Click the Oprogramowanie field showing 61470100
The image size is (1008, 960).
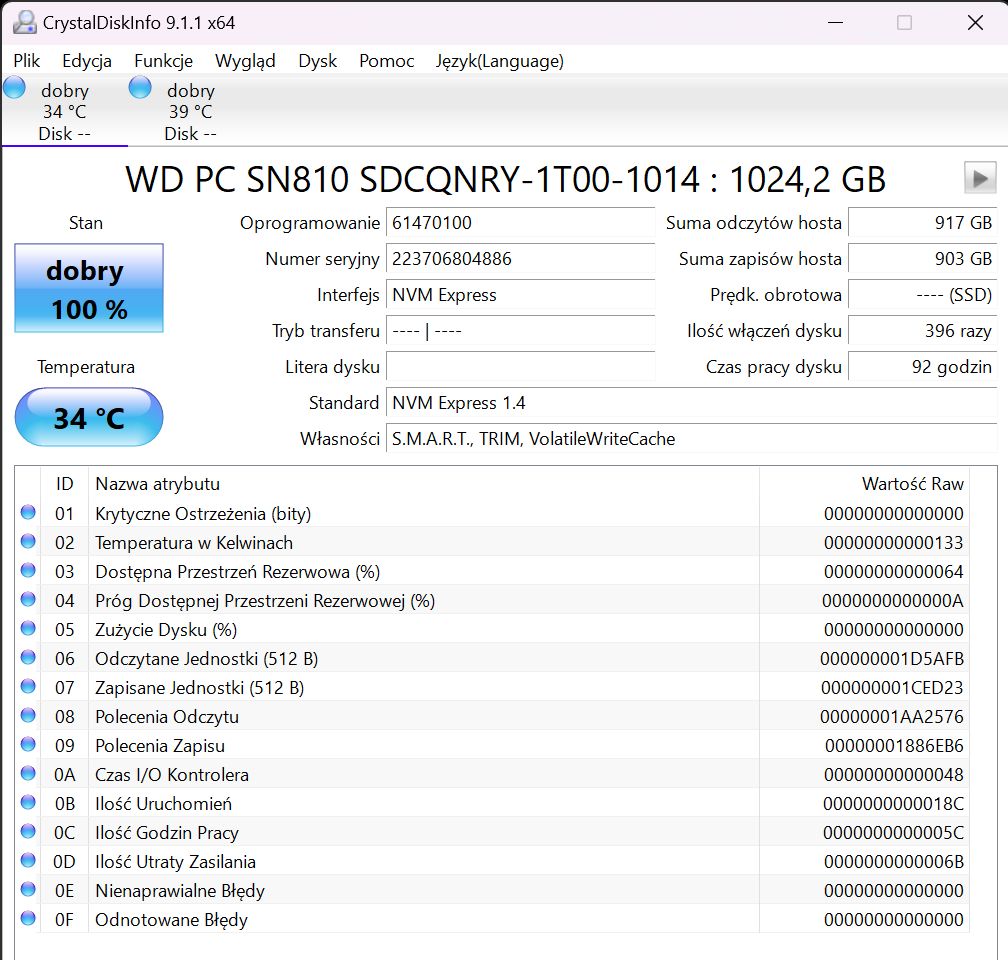point(520,223)
